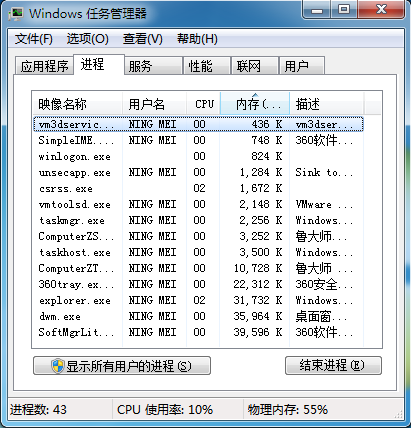The image size is (411, 428).
Task: Select the winlogon.exe process
Action: coord(198,156)
